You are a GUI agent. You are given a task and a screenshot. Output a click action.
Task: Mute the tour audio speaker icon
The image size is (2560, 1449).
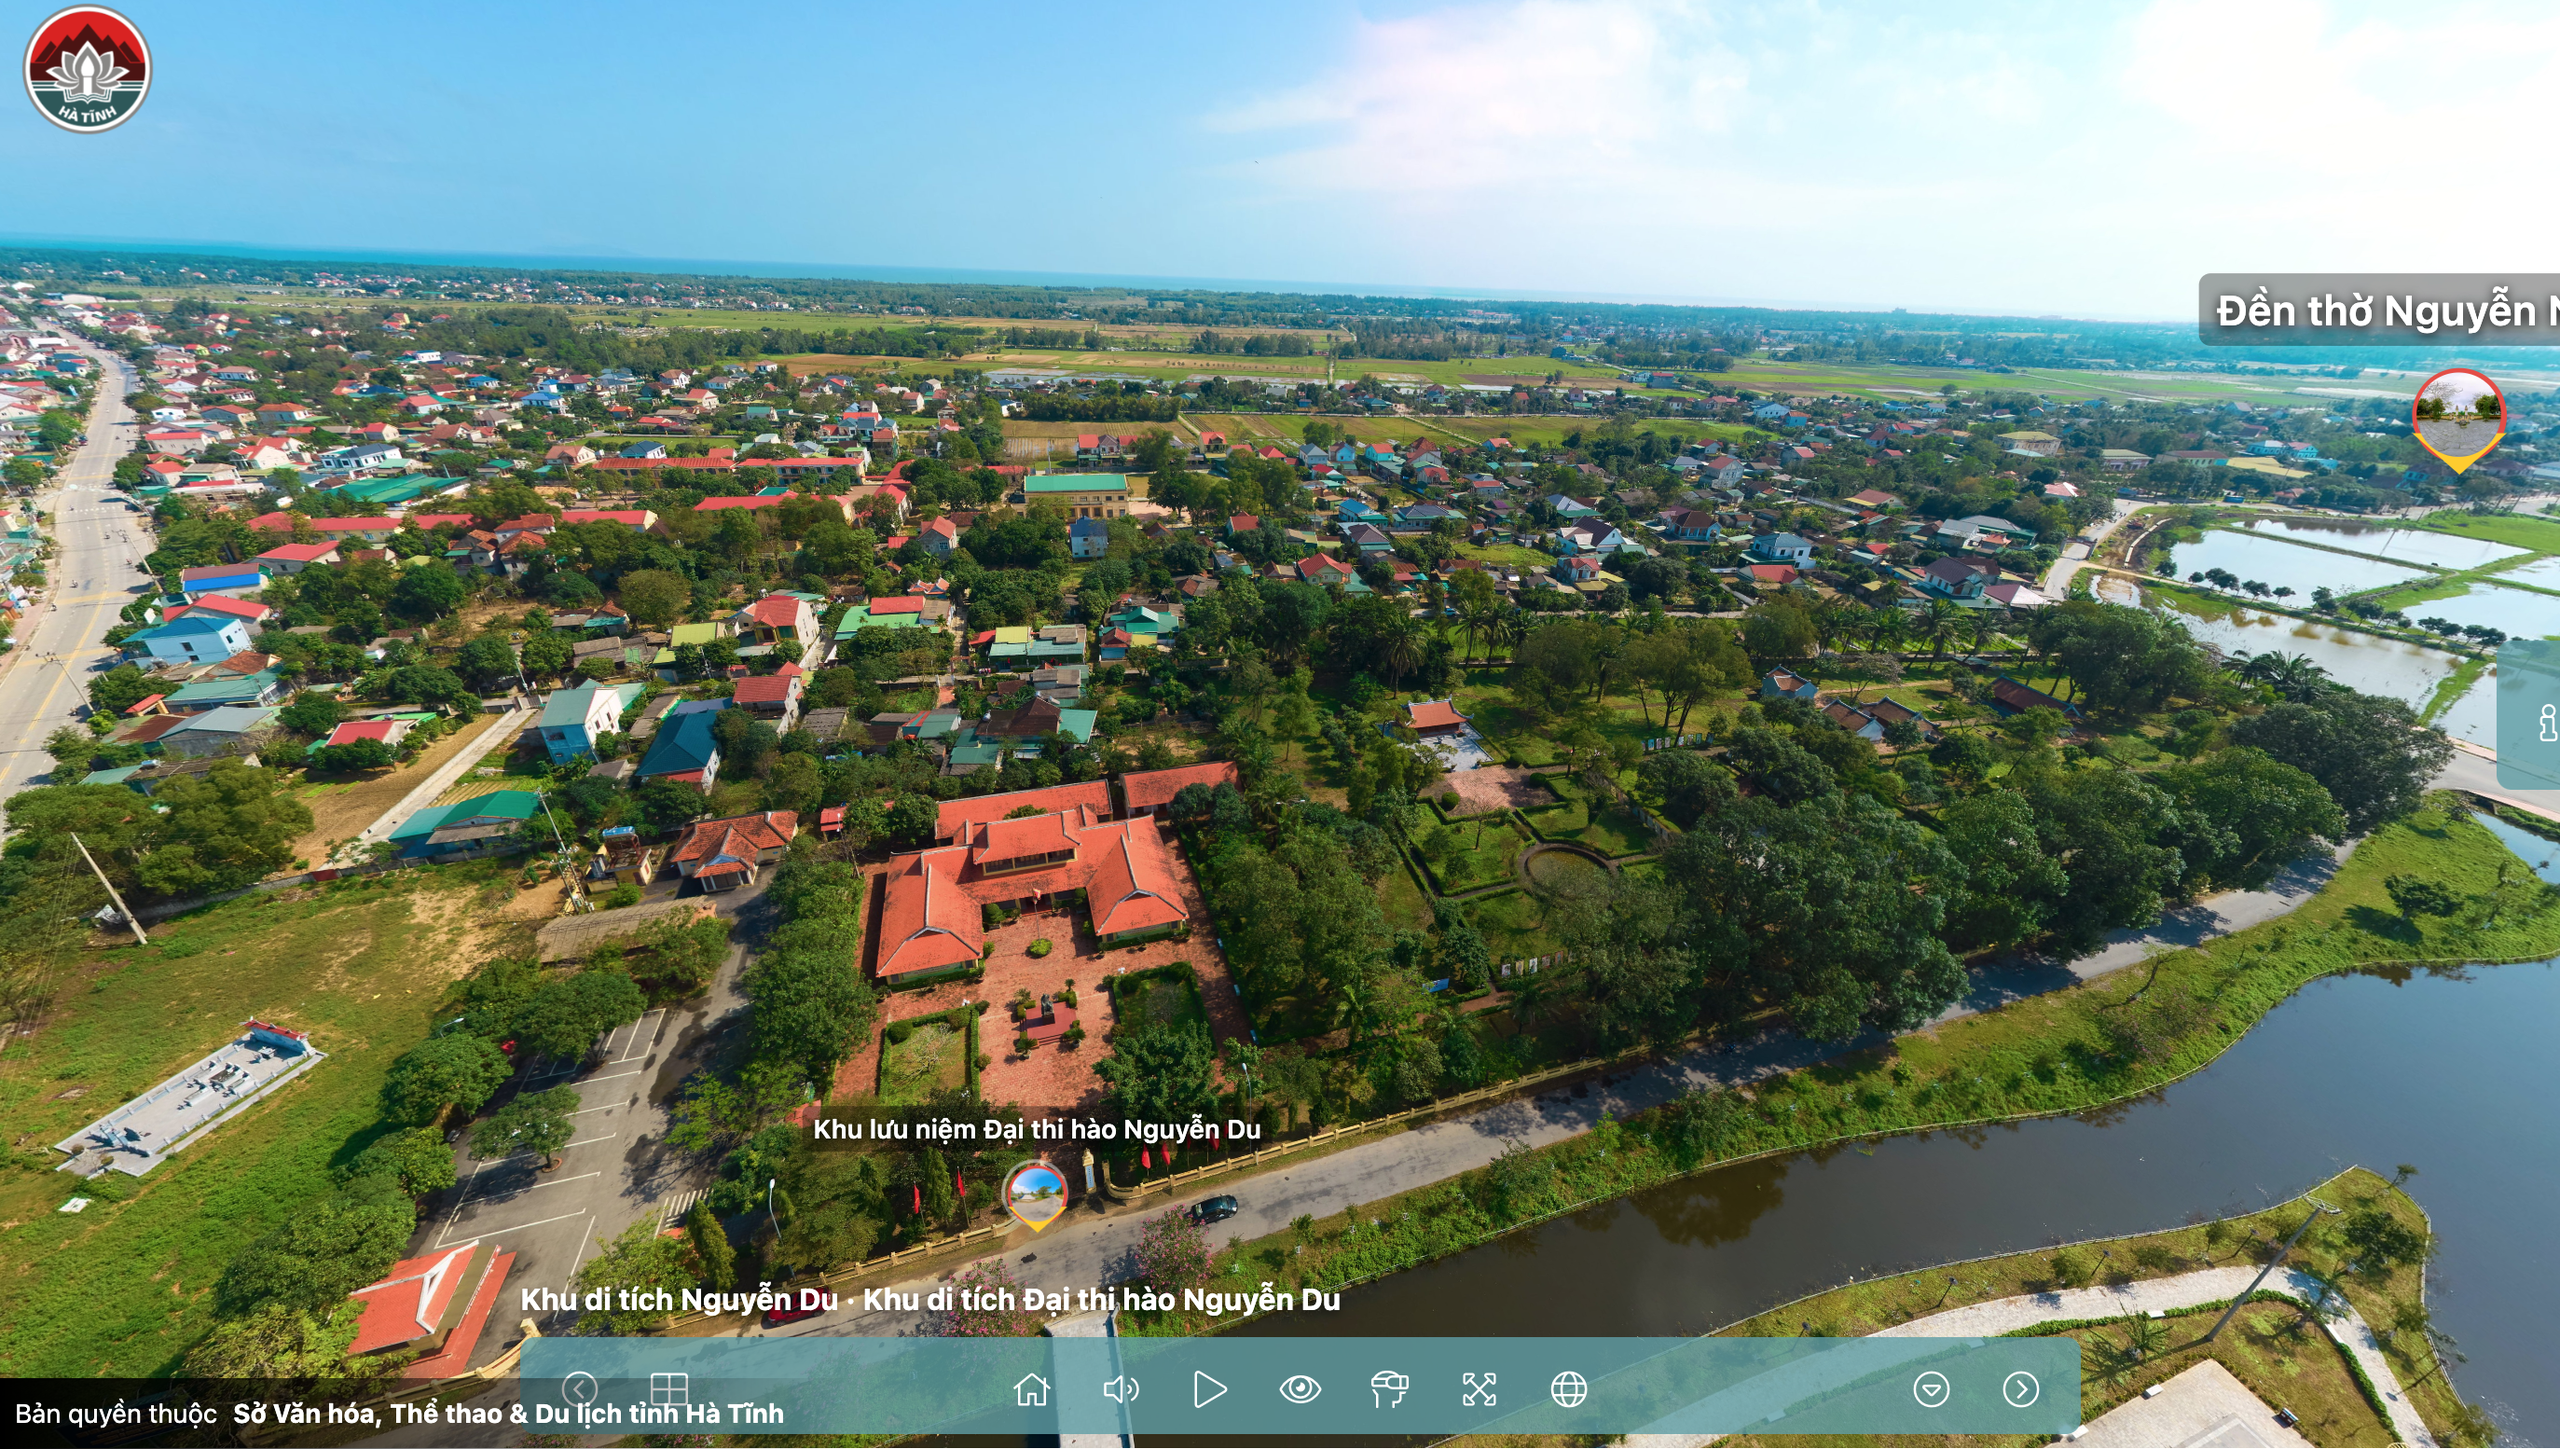pos(1120,1389)
